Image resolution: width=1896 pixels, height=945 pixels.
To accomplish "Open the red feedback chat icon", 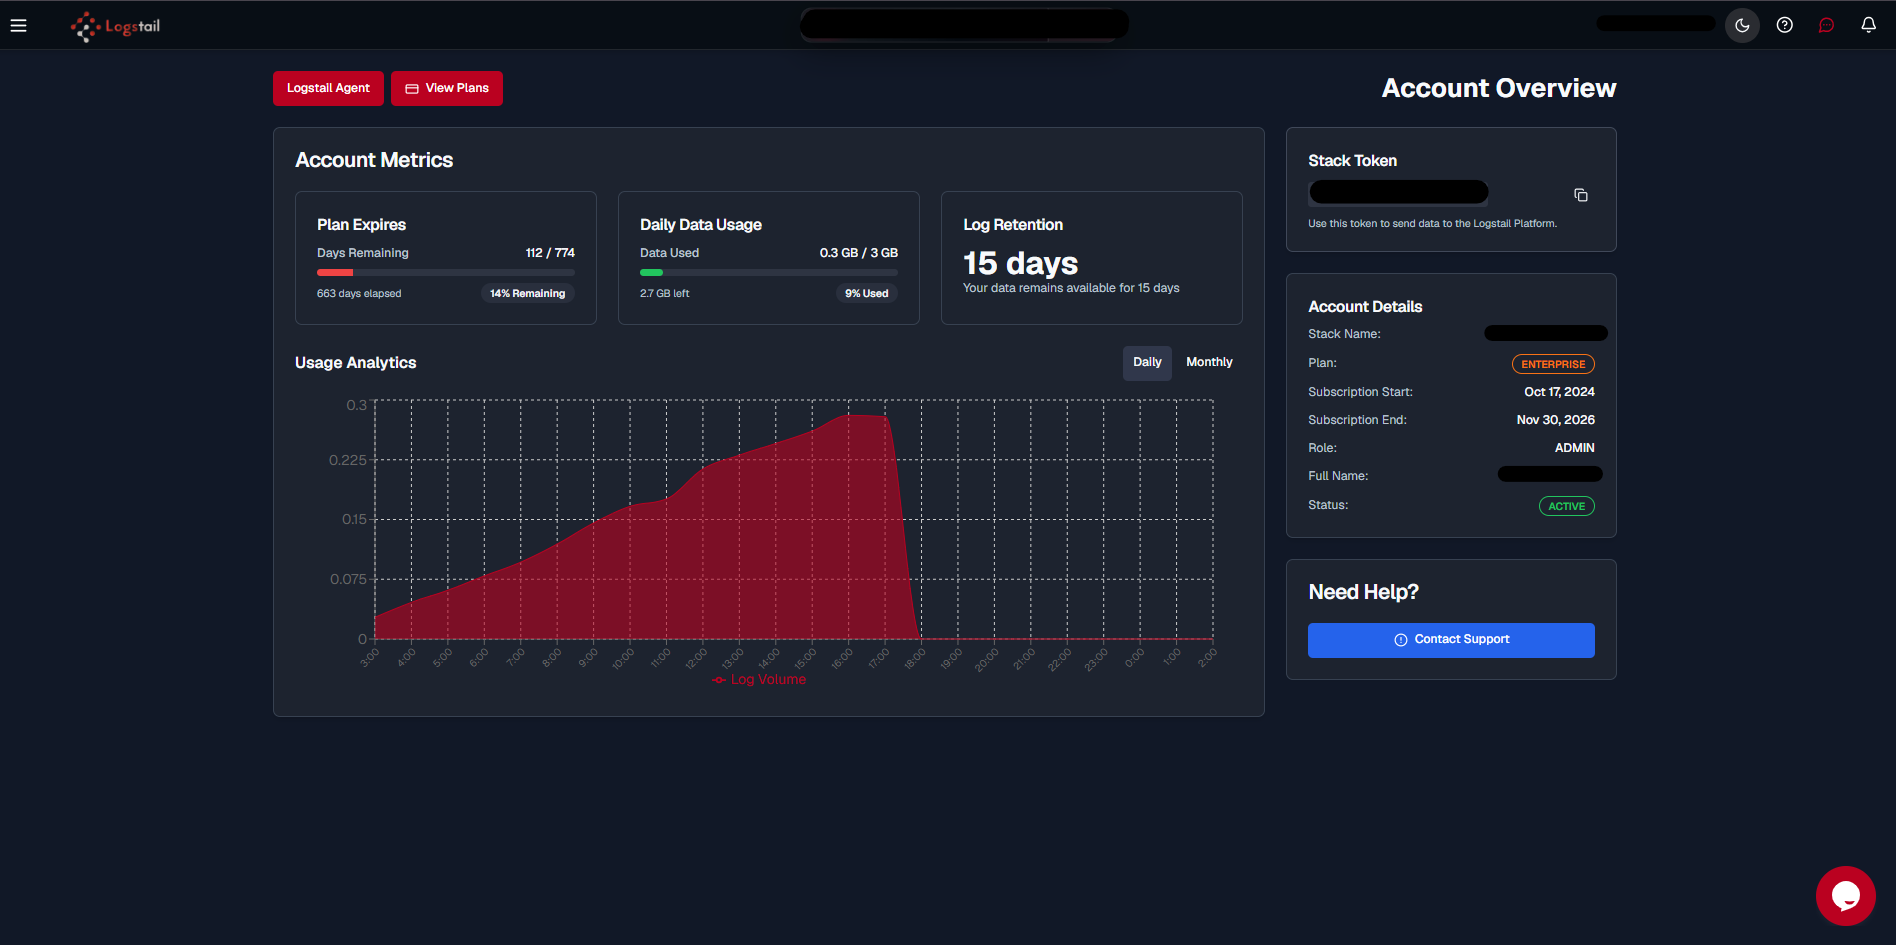I will [x=1826, y=25].
